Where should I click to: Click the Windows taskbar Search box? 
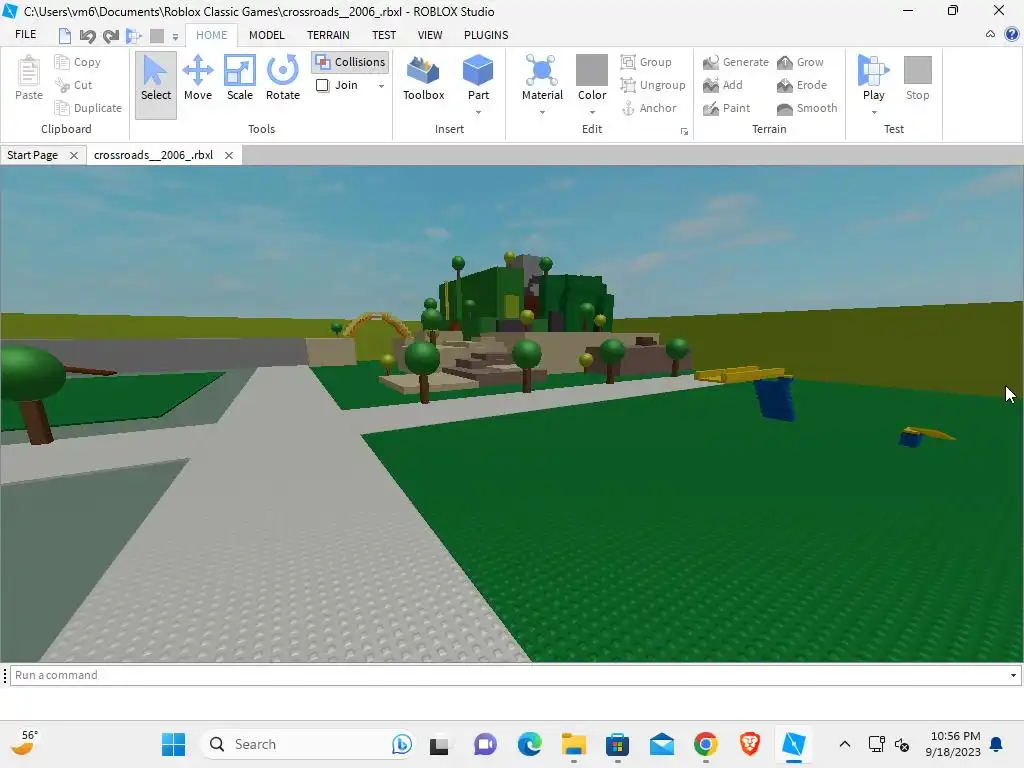click(307, 744)
